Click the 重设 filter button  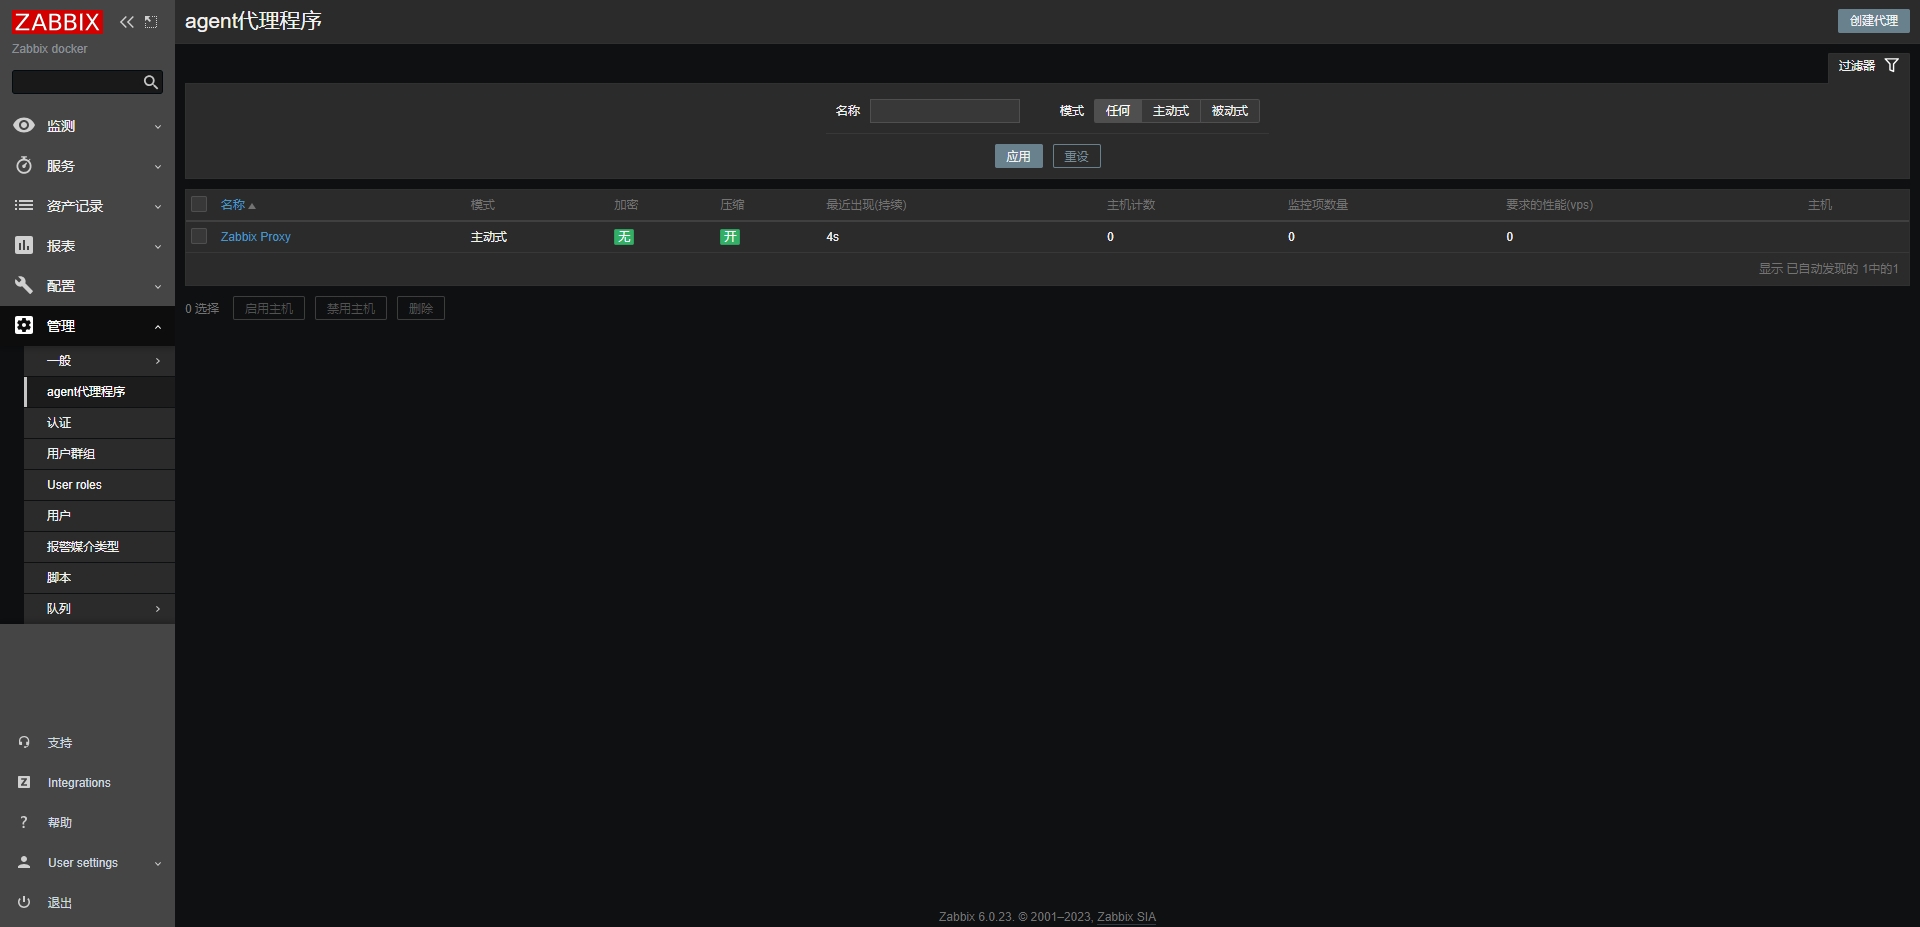coord(1076,156)
